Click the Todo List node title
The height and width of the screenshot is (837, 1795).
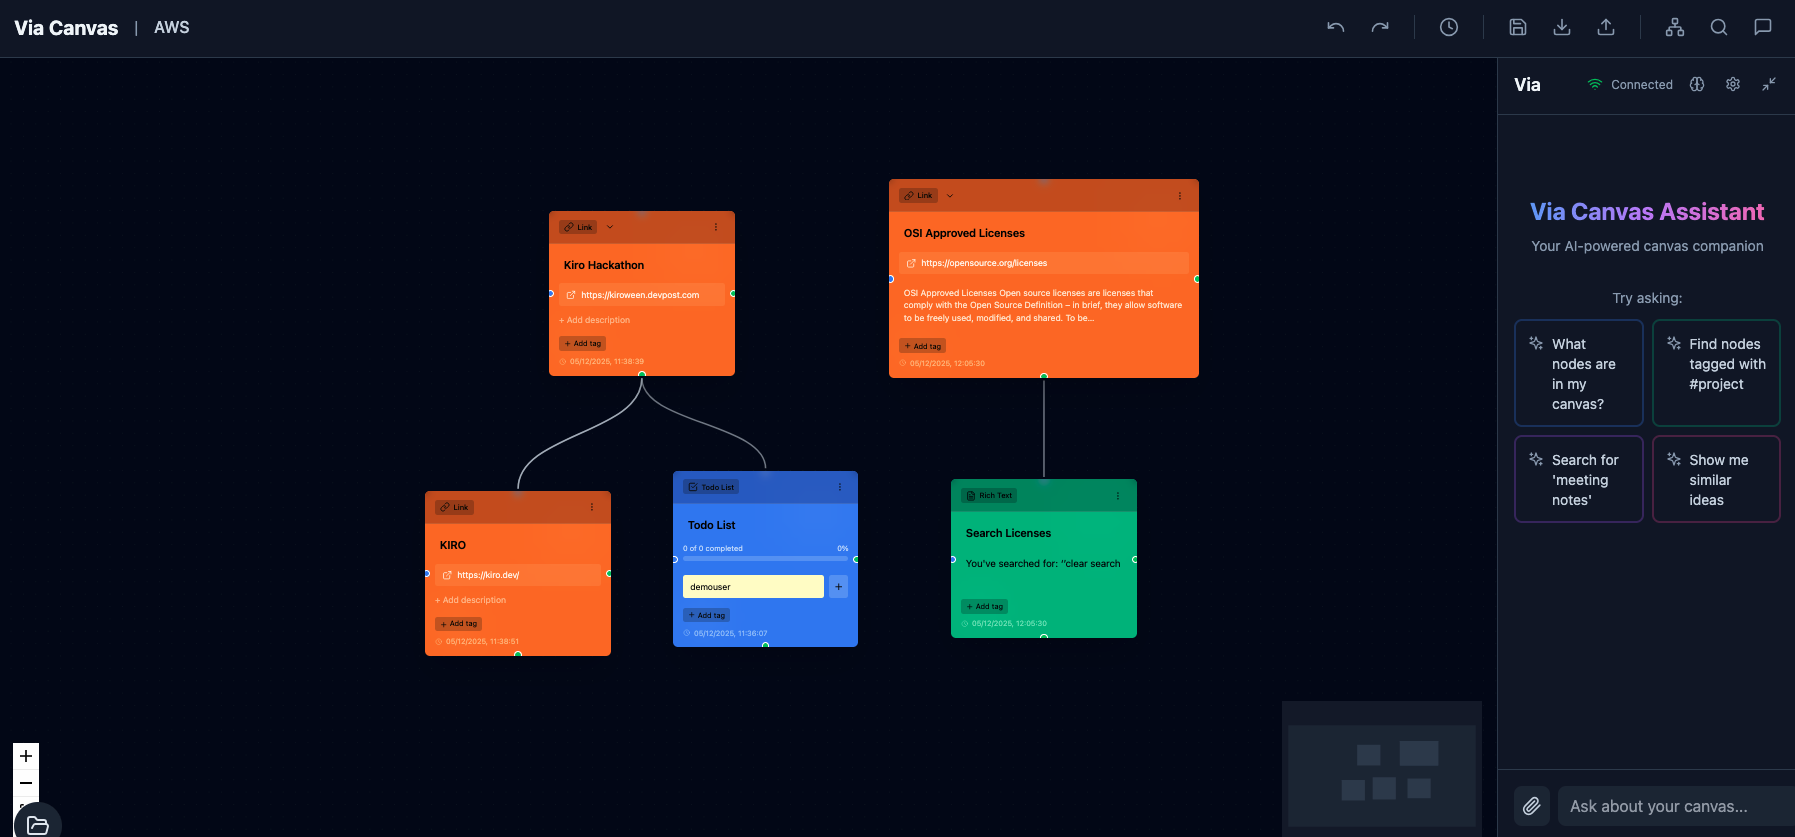coord(711,525)
